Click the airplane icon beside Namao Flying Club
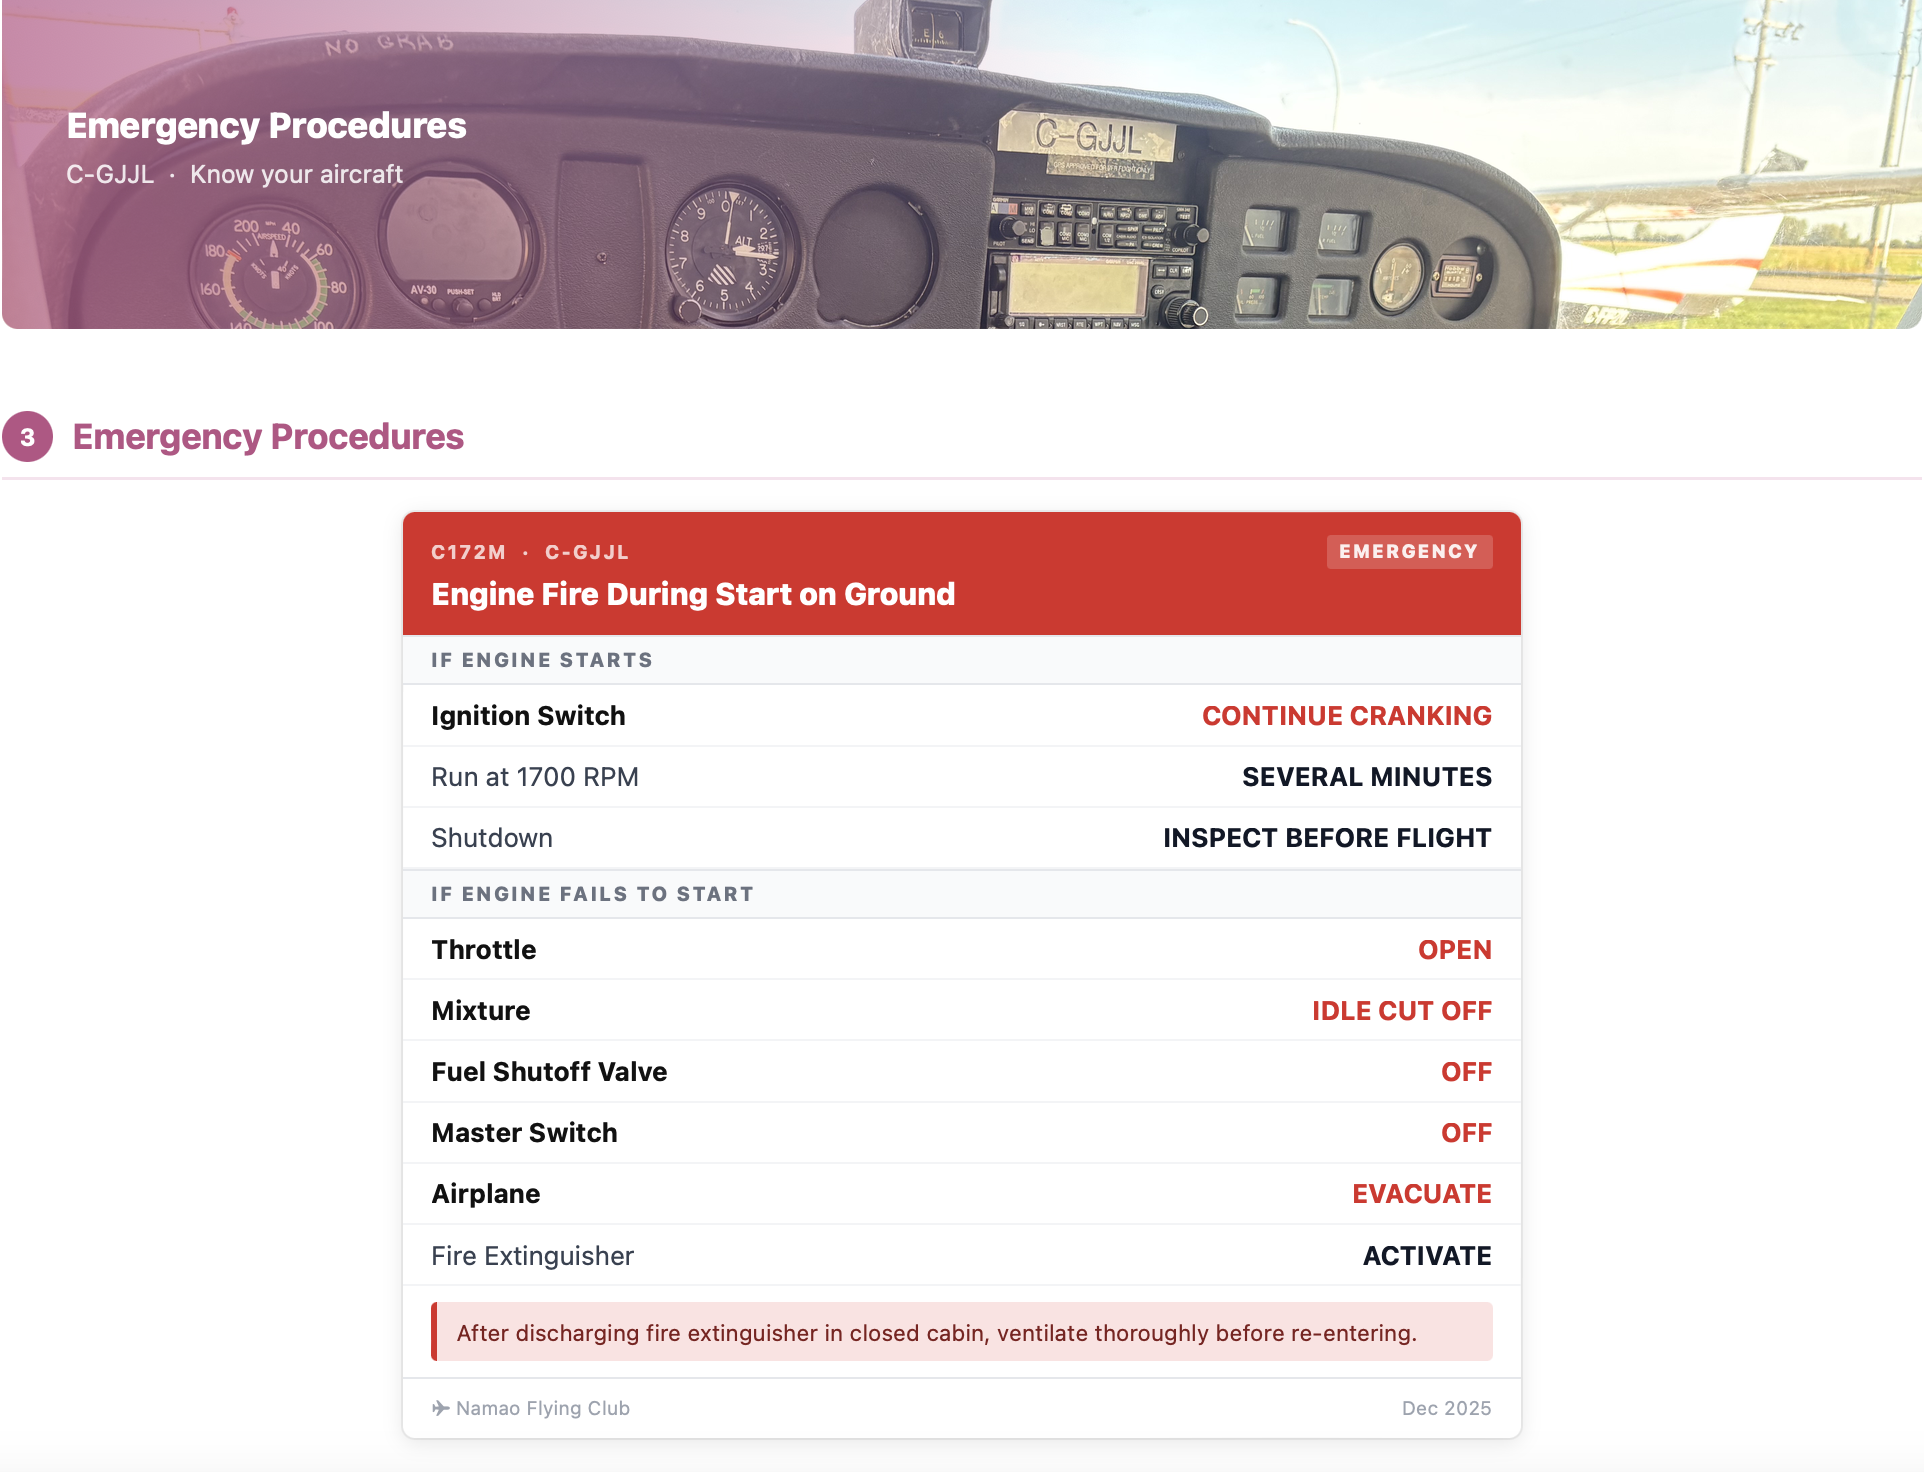Screen dimensions: 1924x1472 coord(440,1408)
